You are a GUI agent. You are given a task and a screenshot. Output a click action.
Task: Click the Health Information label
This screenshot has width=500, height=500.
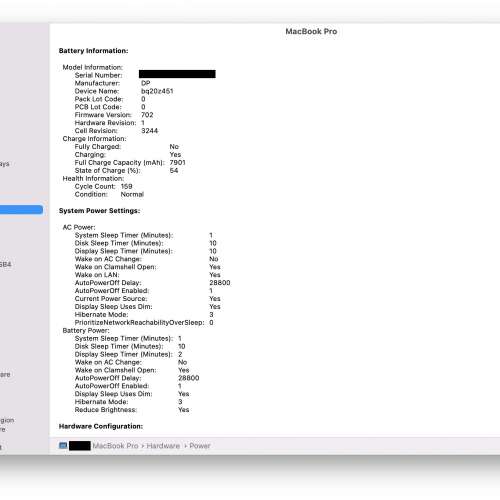pos(93,179)
